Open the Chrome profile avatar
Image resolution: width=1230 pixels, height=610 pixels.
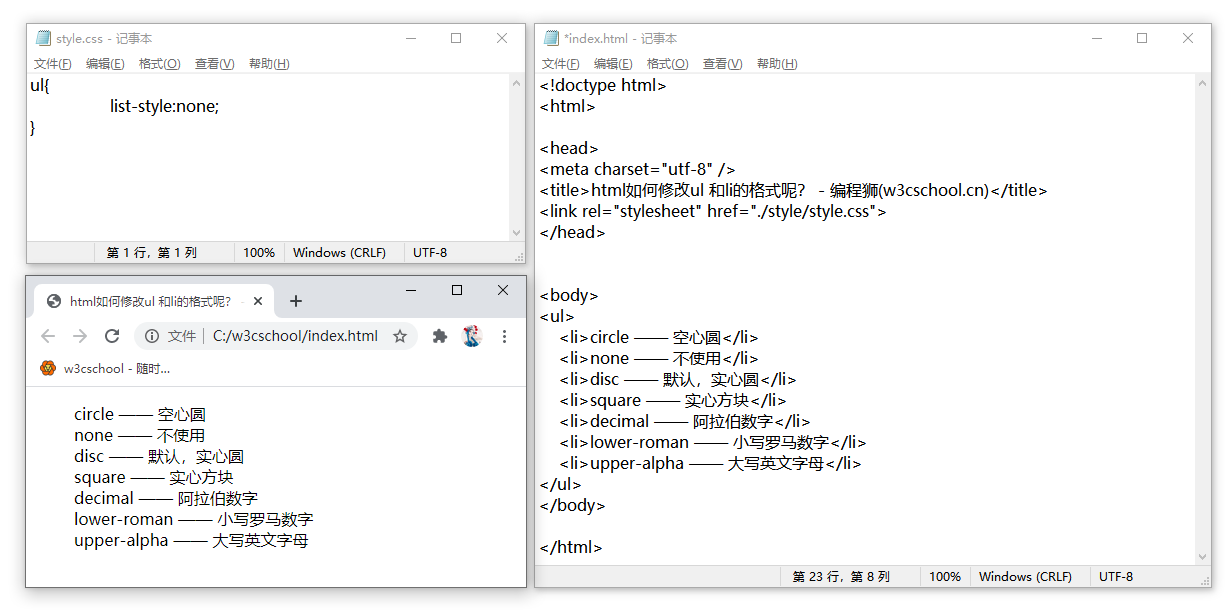point(472,336)
